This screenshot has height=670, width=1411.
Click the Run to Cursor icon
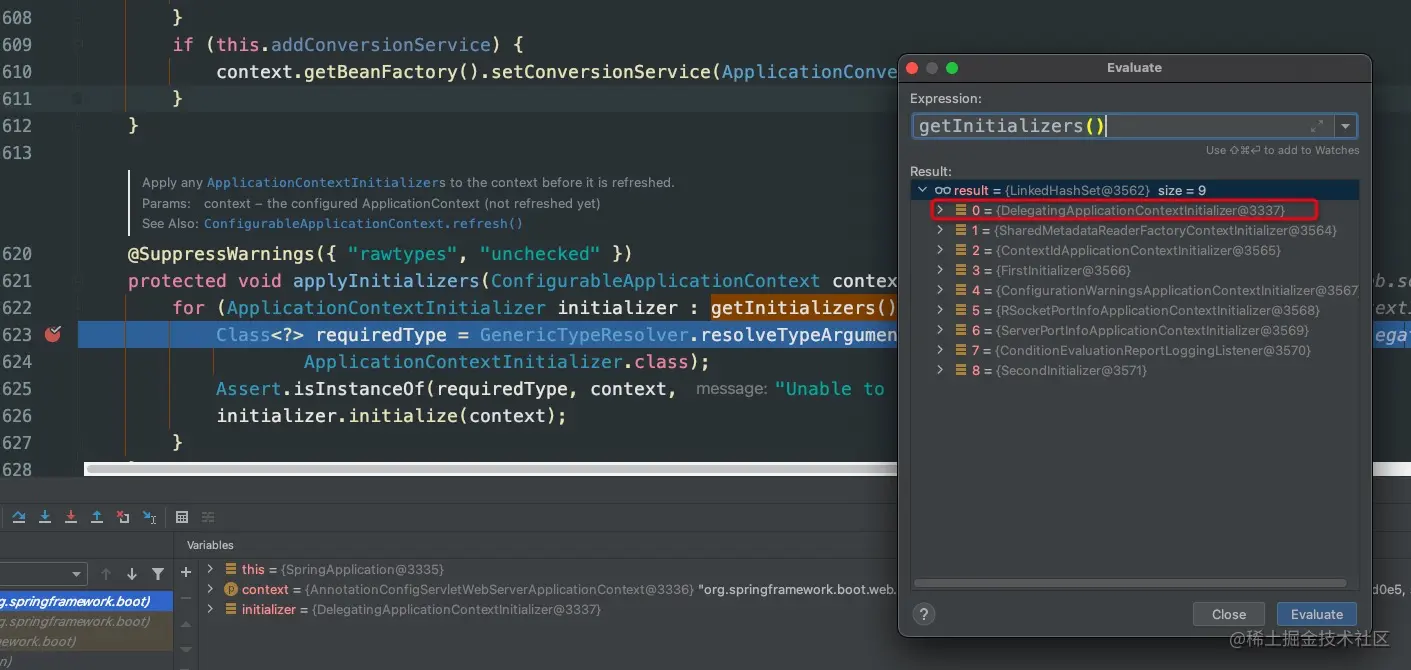click(x=149, y=517)
